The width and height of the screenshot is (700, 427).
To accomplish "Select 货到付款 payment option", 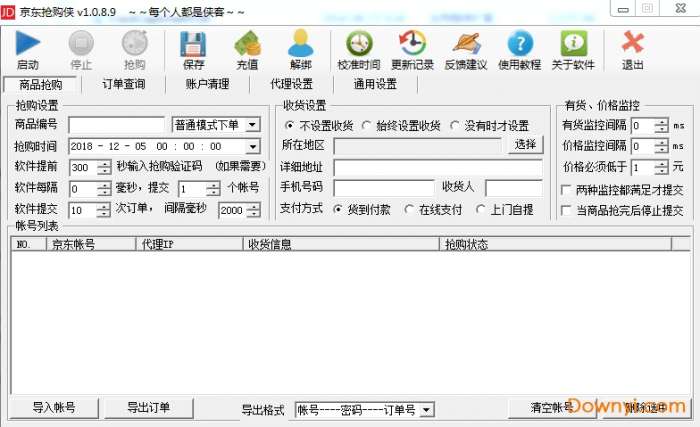I will [x=338, y=209].
